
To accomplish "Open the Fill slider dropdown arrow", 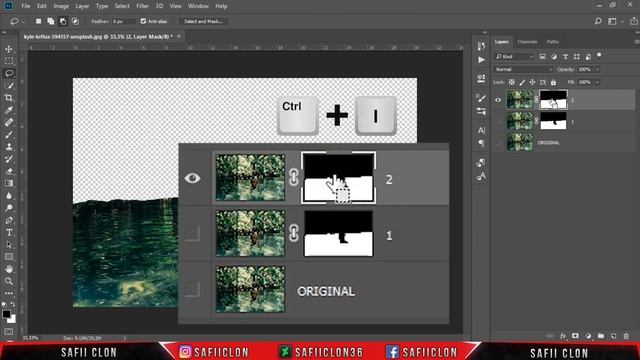I will click(x=597, y=82).
